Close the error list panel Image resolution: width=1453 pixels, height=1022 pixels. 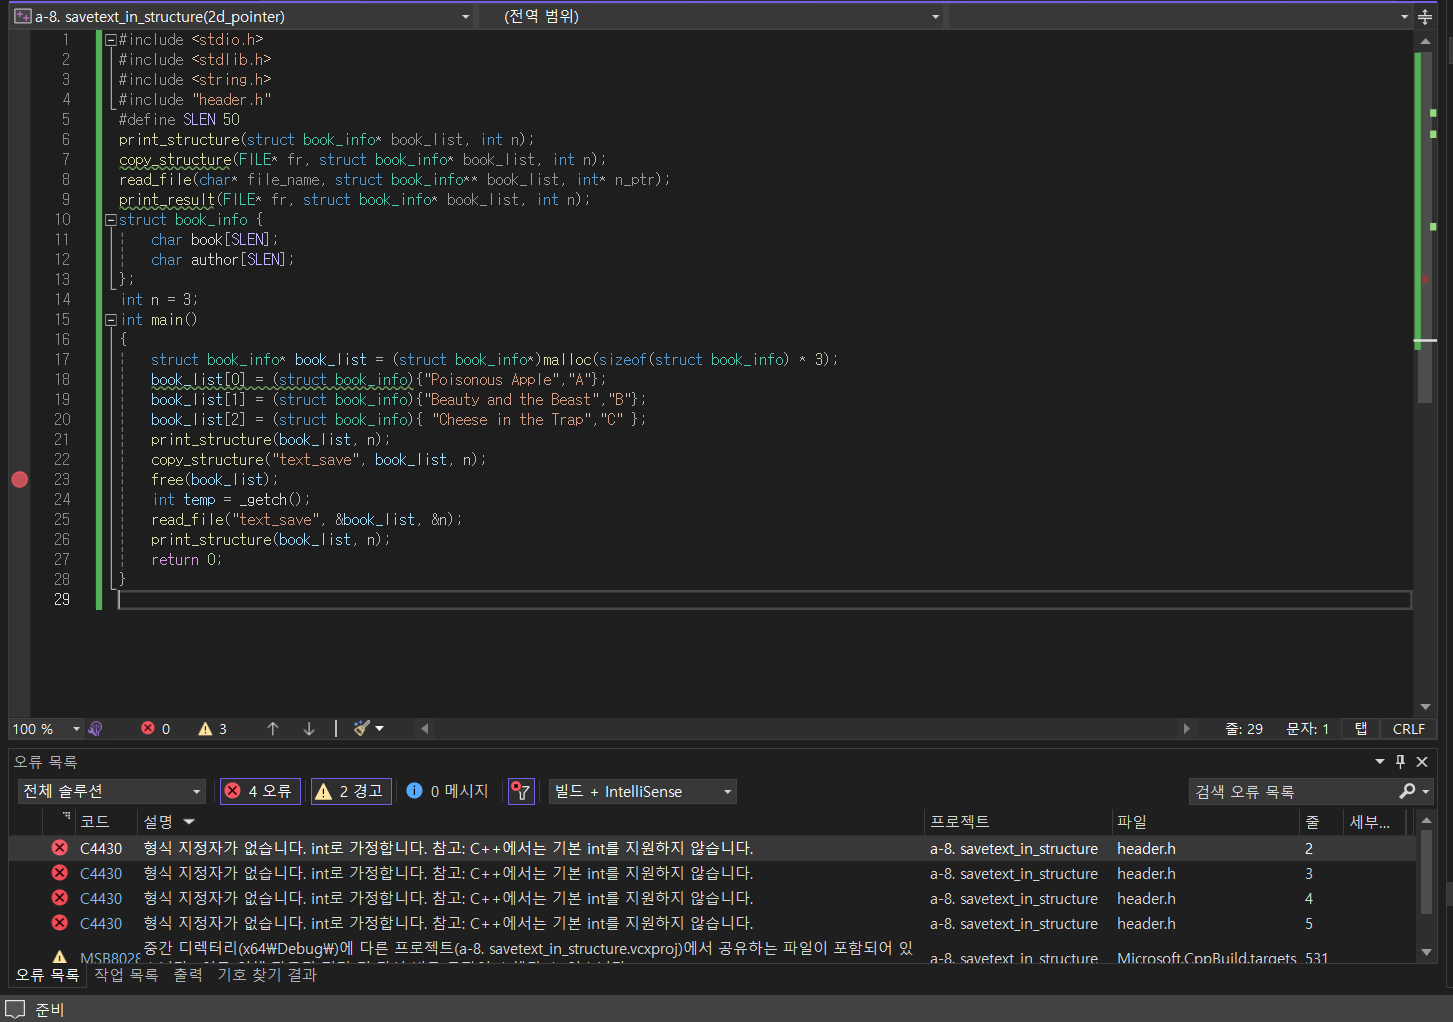coord(1422,762)
